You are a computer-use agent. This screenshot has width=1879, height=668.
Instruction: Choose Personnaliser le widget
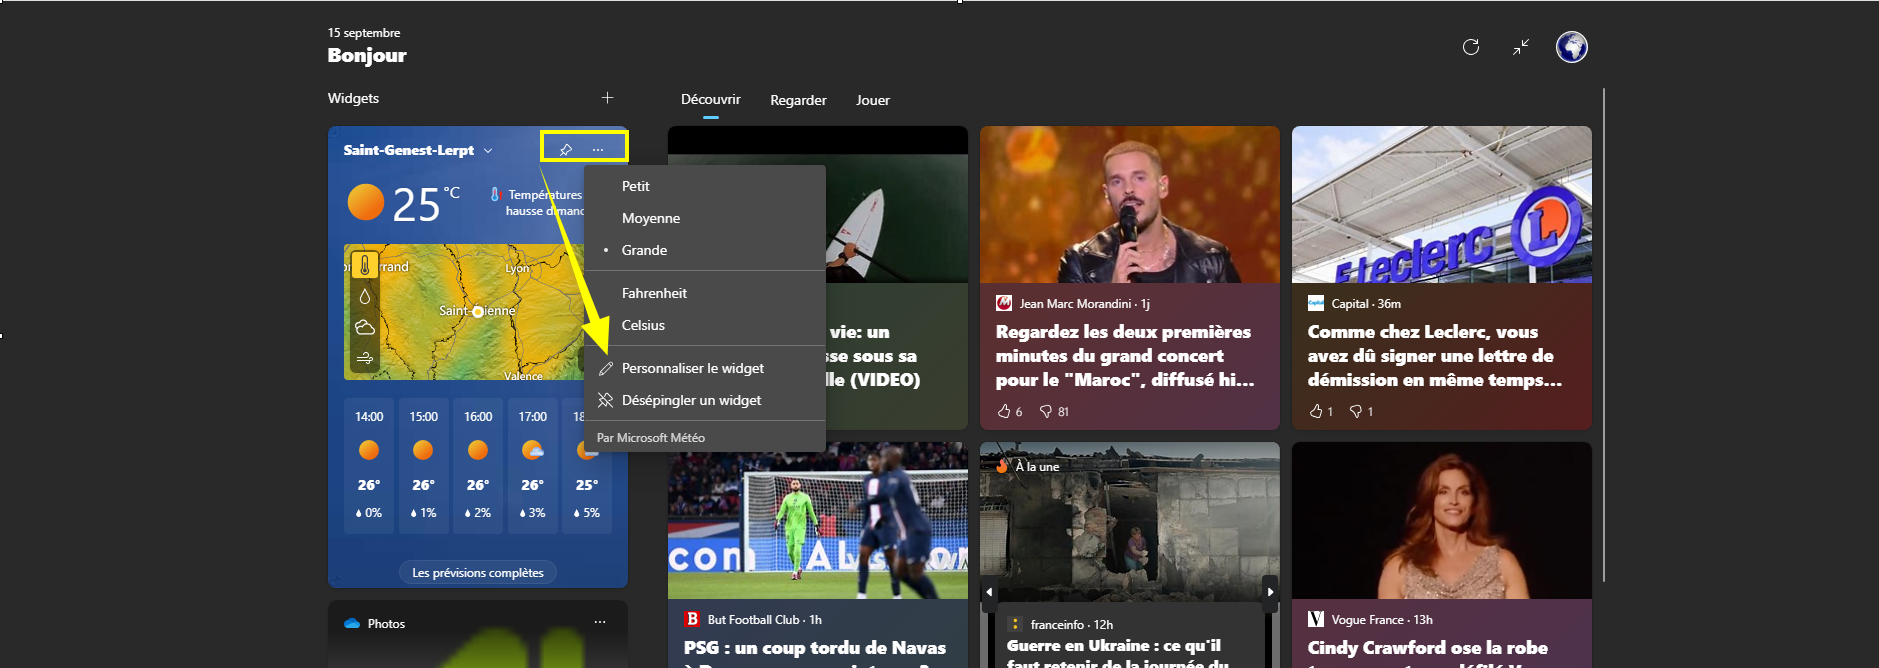pos(705,368)
